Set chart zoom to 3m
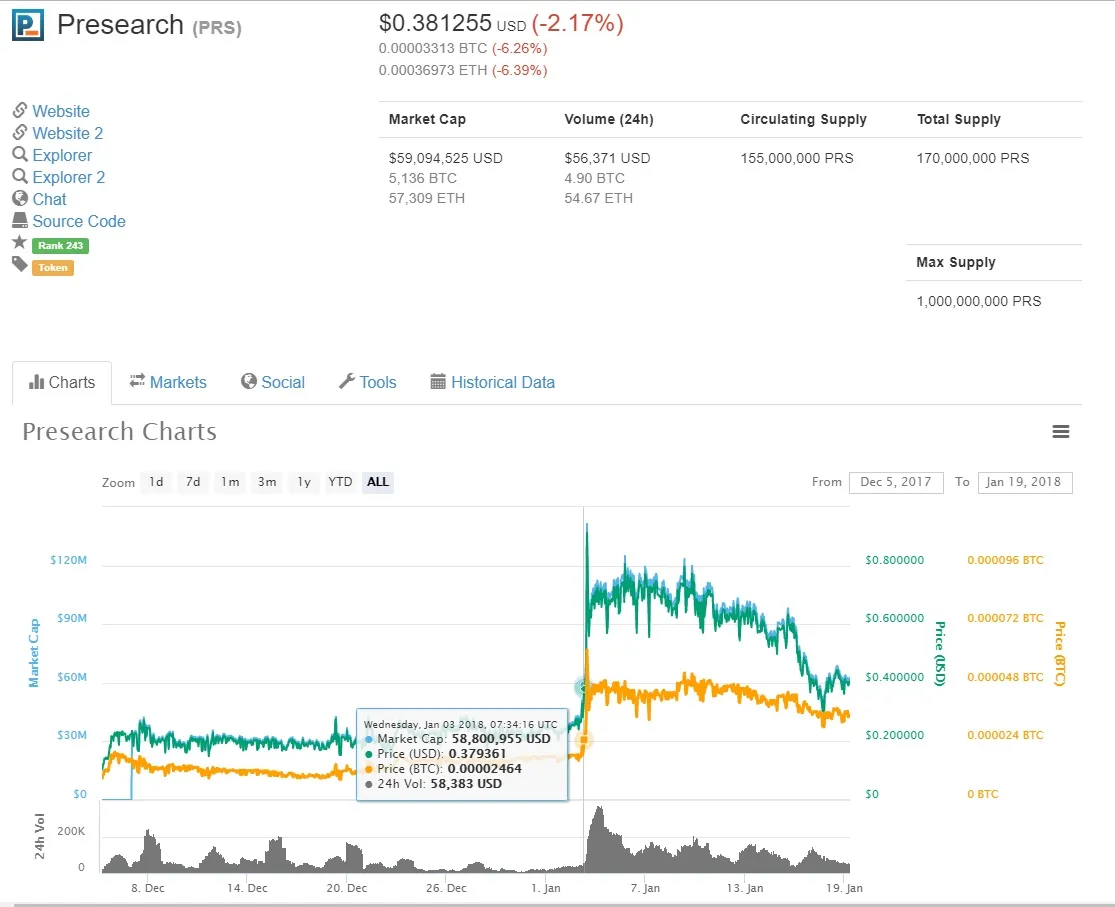 click(x=267, y=482)
